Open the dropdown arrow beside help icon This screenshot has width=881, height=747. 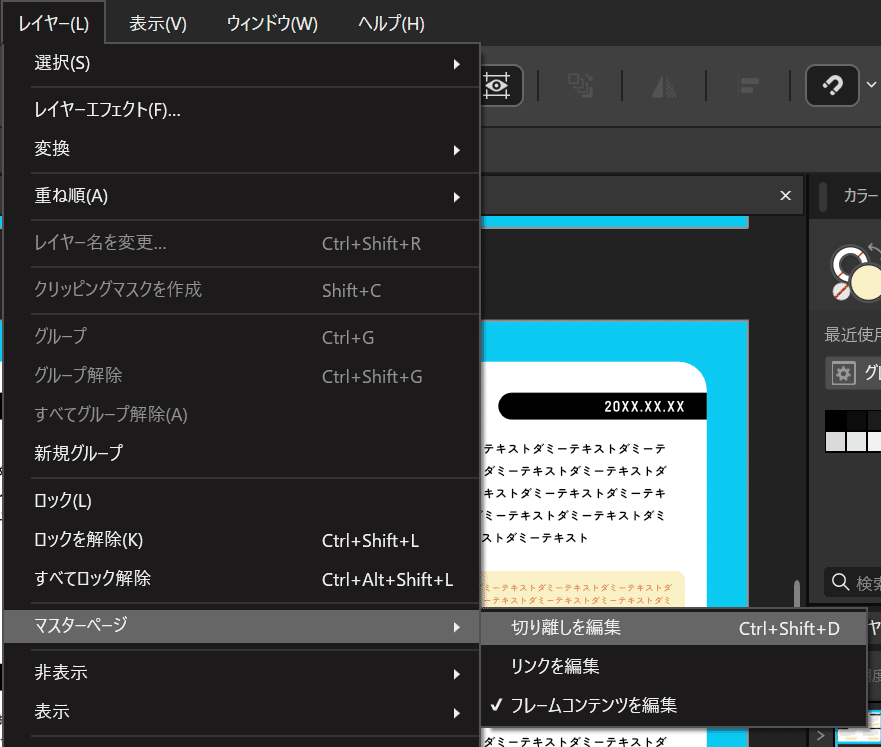click(x=871, y=85)
